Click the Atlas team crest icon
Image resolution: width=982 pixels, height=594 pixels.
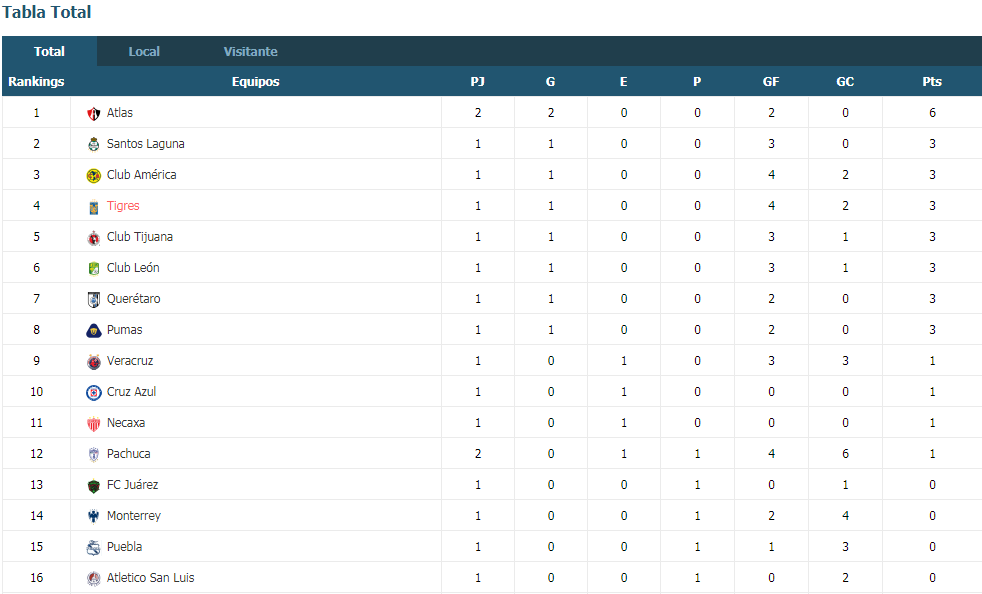coord(93,113)
